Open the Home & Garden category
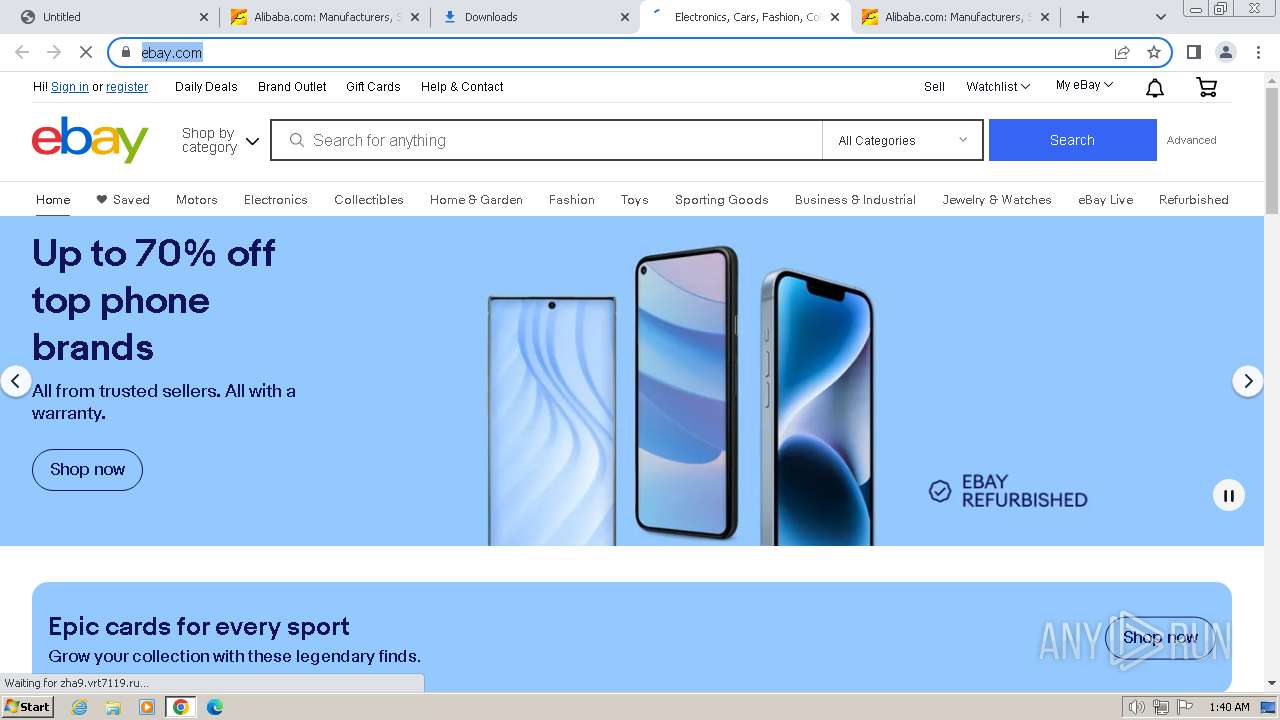Screen dimensions: 1280x720 click(x=476, y=200)
